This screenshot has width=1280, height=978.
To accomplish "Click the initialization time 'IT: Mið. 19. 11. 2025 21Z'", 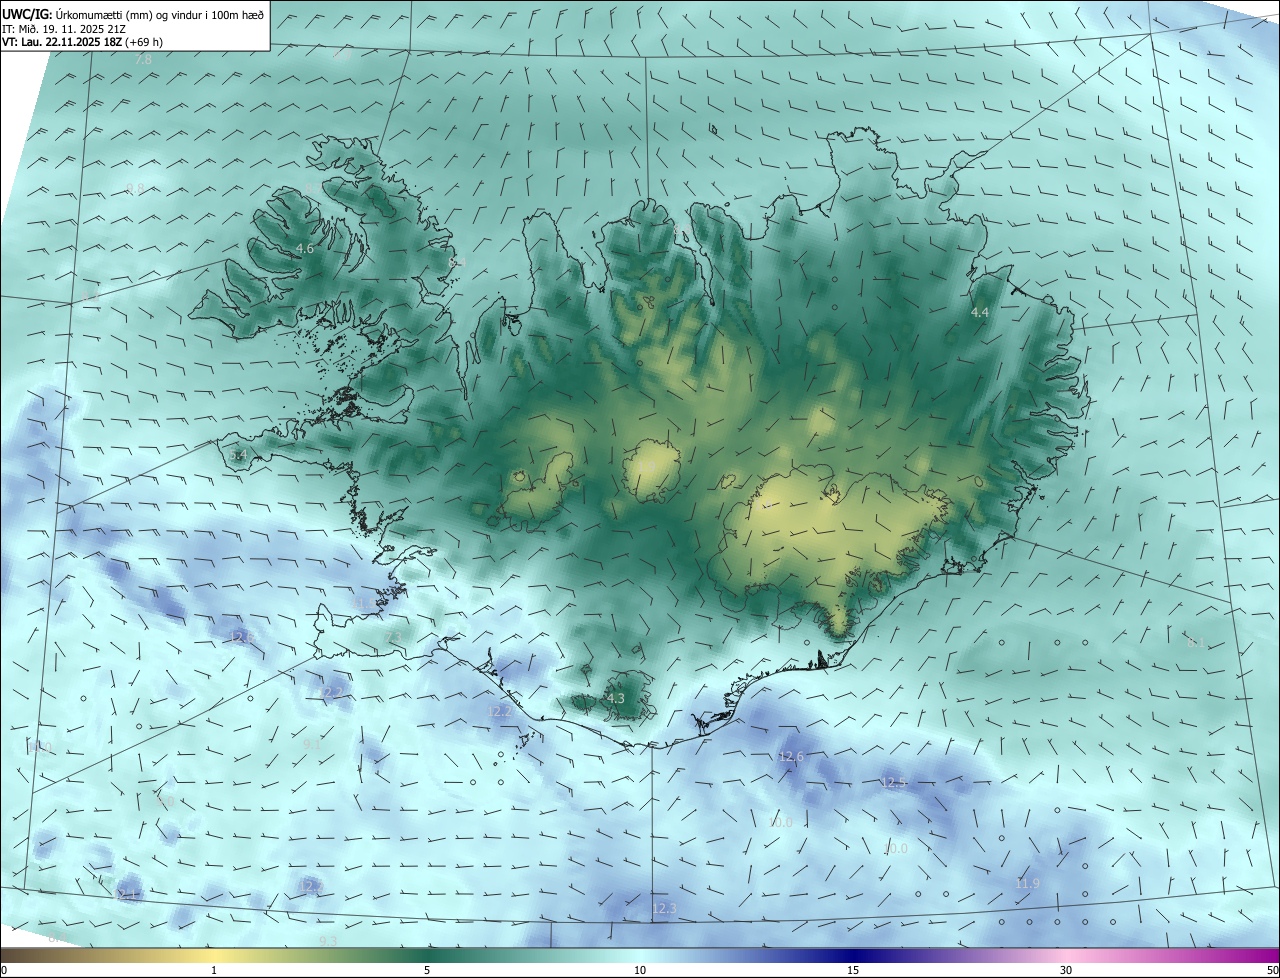I will [62, 29].
